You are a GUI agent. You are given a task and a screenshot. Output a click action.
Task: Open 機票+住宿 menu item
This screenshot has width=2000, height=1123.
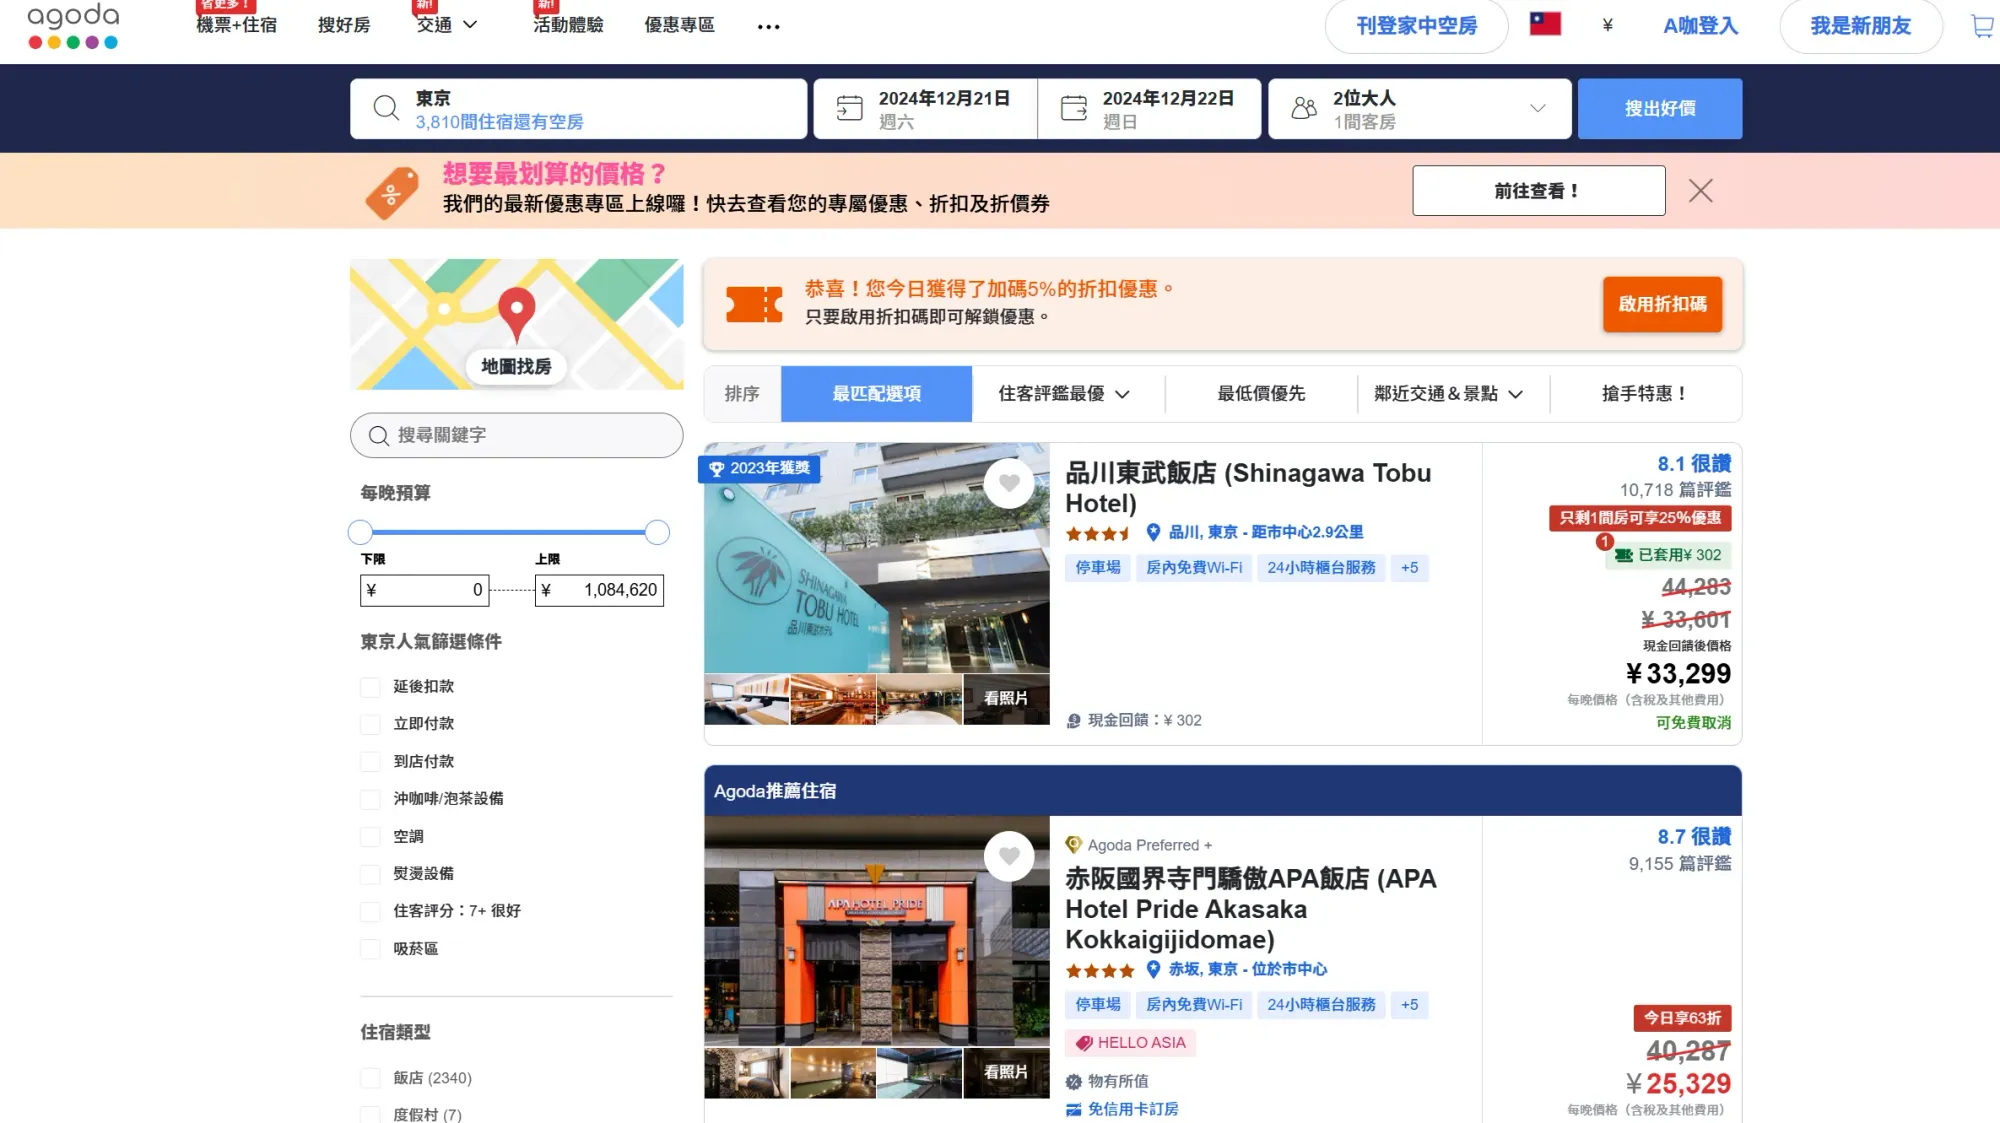pyautogui.click(x=236, y=25)
